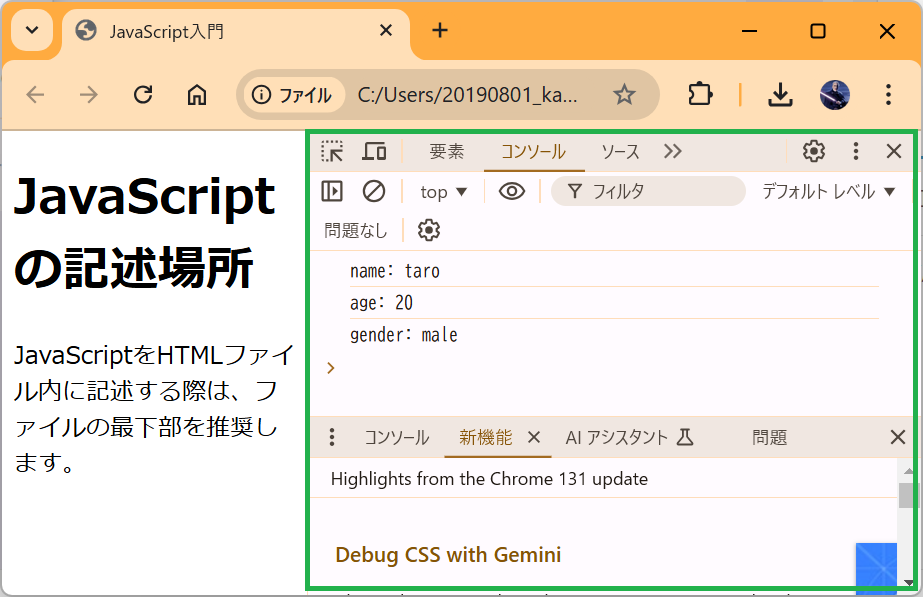Open the AI アシスタント drawer tab
The height and width of the screenshot is (597, 923).
click(x=629, y=437)
